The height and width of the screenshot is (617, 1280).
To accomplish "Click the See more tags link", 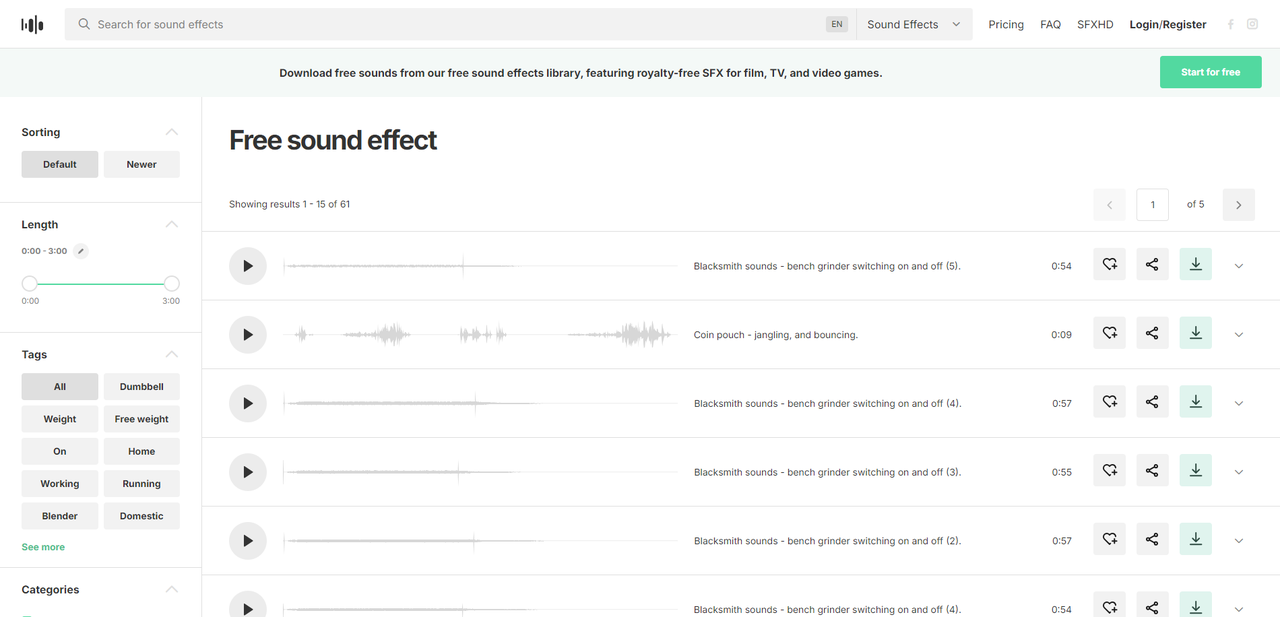I will [x=43, y=547].
